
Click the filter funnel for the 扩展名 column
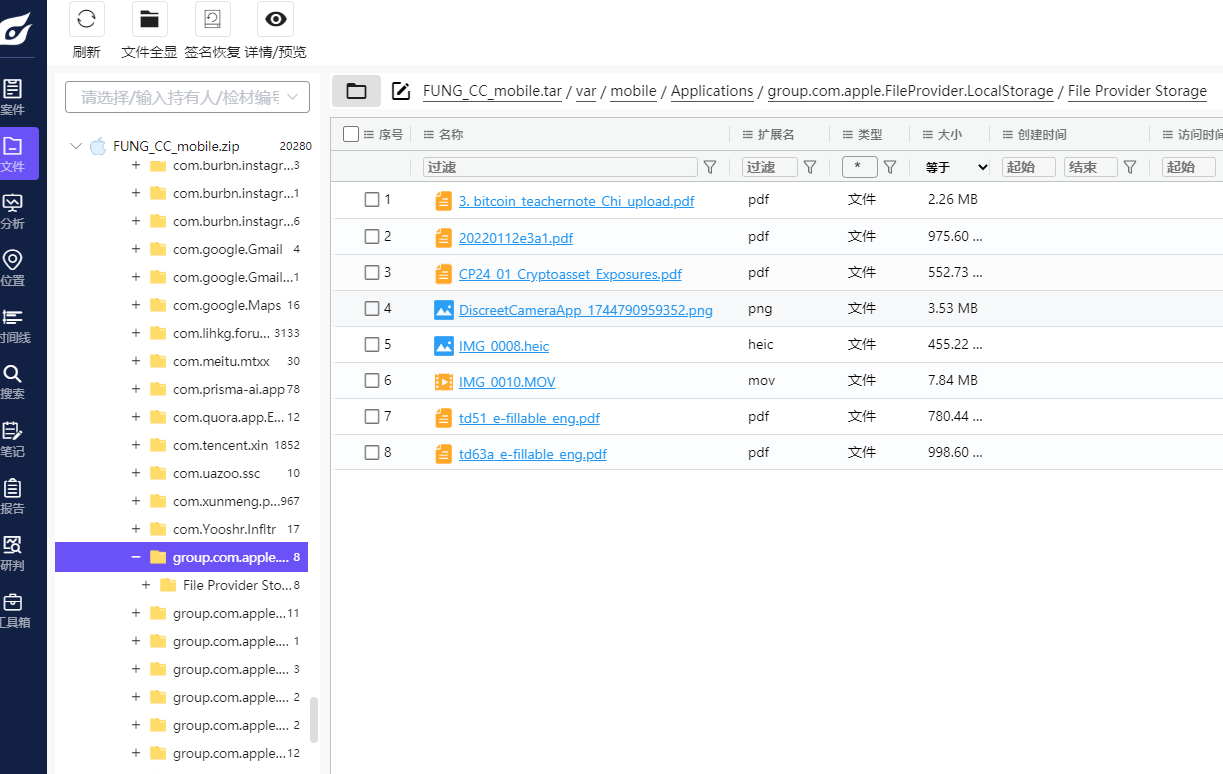click(810, 167)
